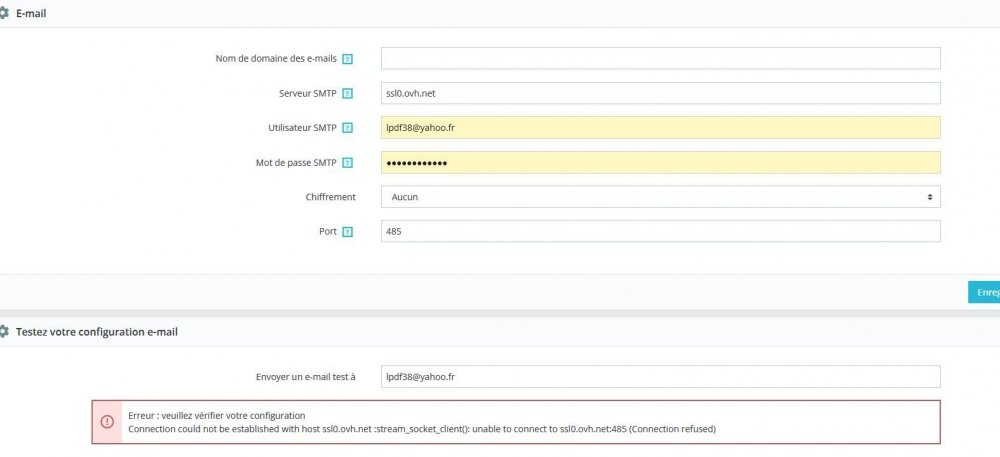
Task: Click the Mot de passe SMTP field
Action: coord(661,163)
